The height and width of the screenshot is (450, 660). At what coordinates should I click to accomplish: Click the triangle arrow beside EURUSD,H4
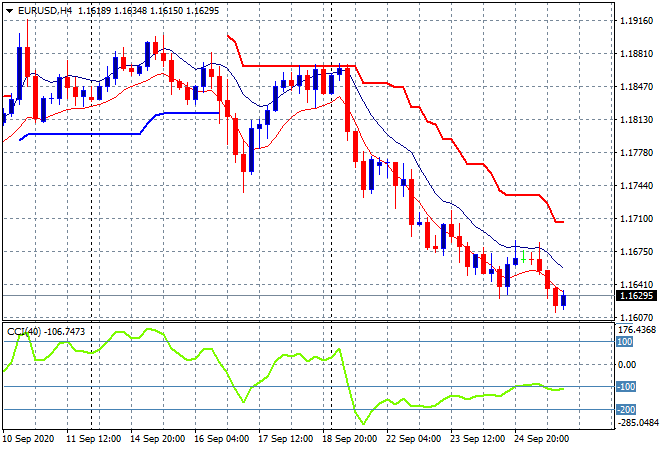pyautogui.click(x=10, y=10)
